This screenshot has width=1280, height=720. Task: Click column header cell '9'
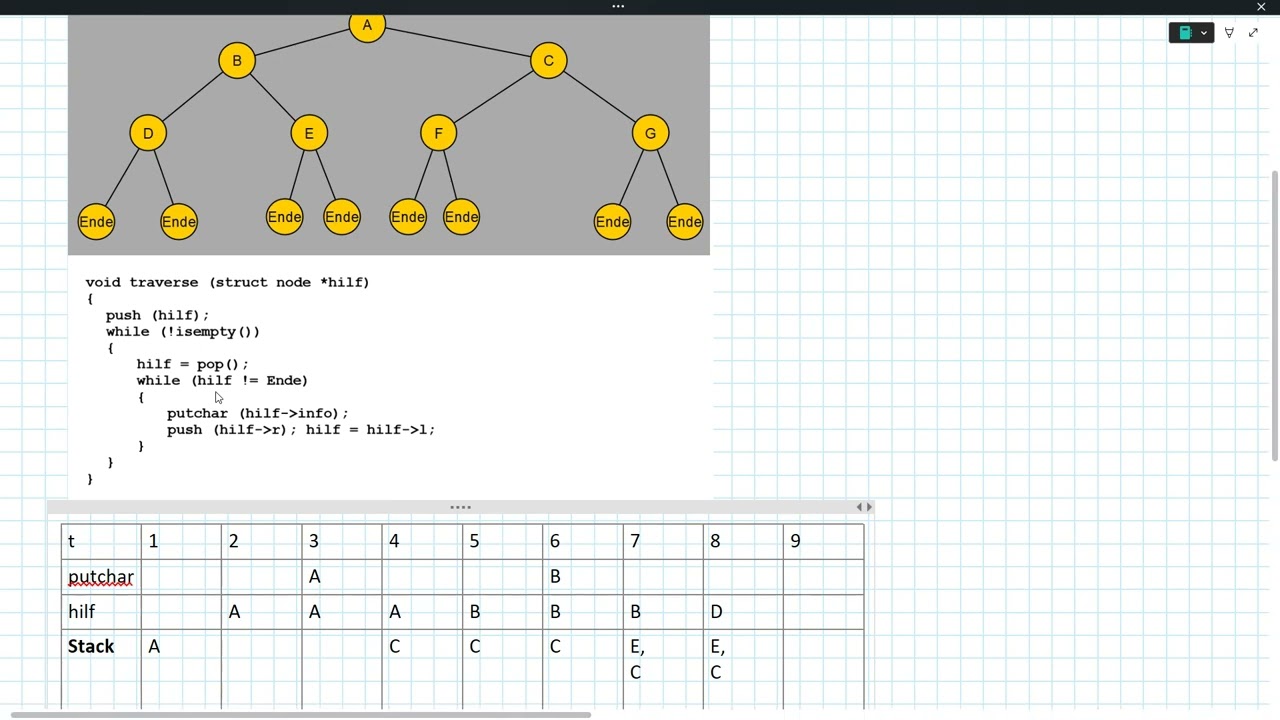[823, 541]
